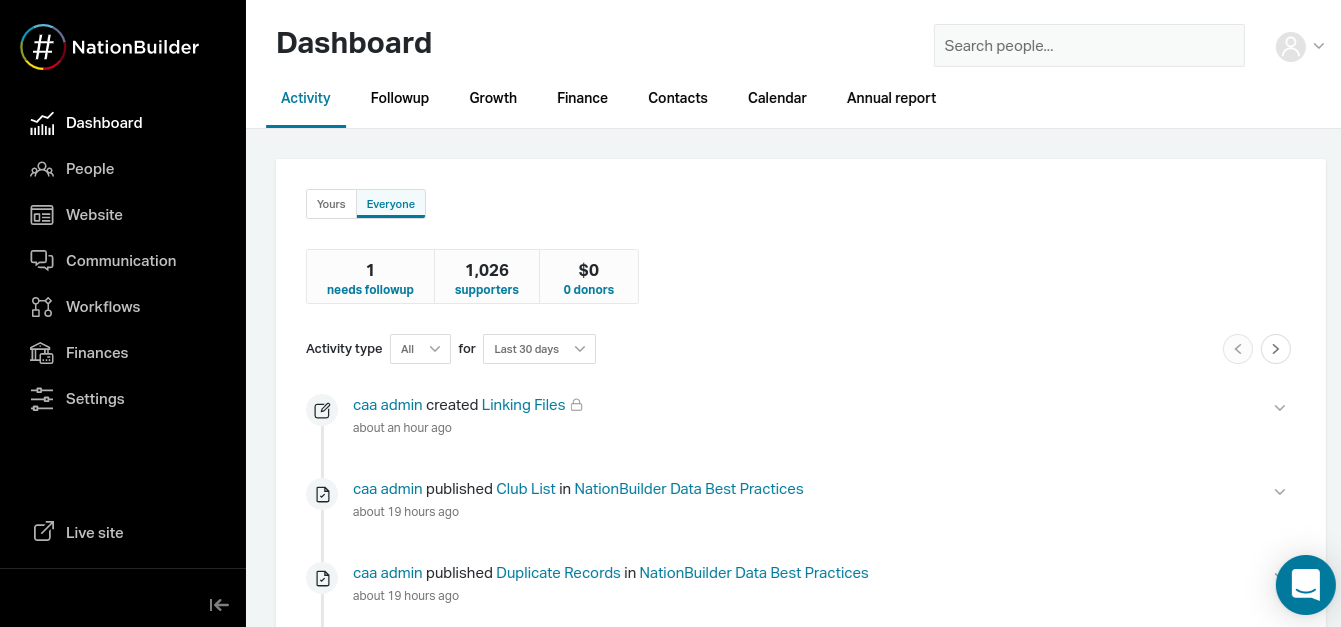This screenshot has width=1341, height=627.
Task: Click the edit icon beside Linking Files
Action: (322, 410)
